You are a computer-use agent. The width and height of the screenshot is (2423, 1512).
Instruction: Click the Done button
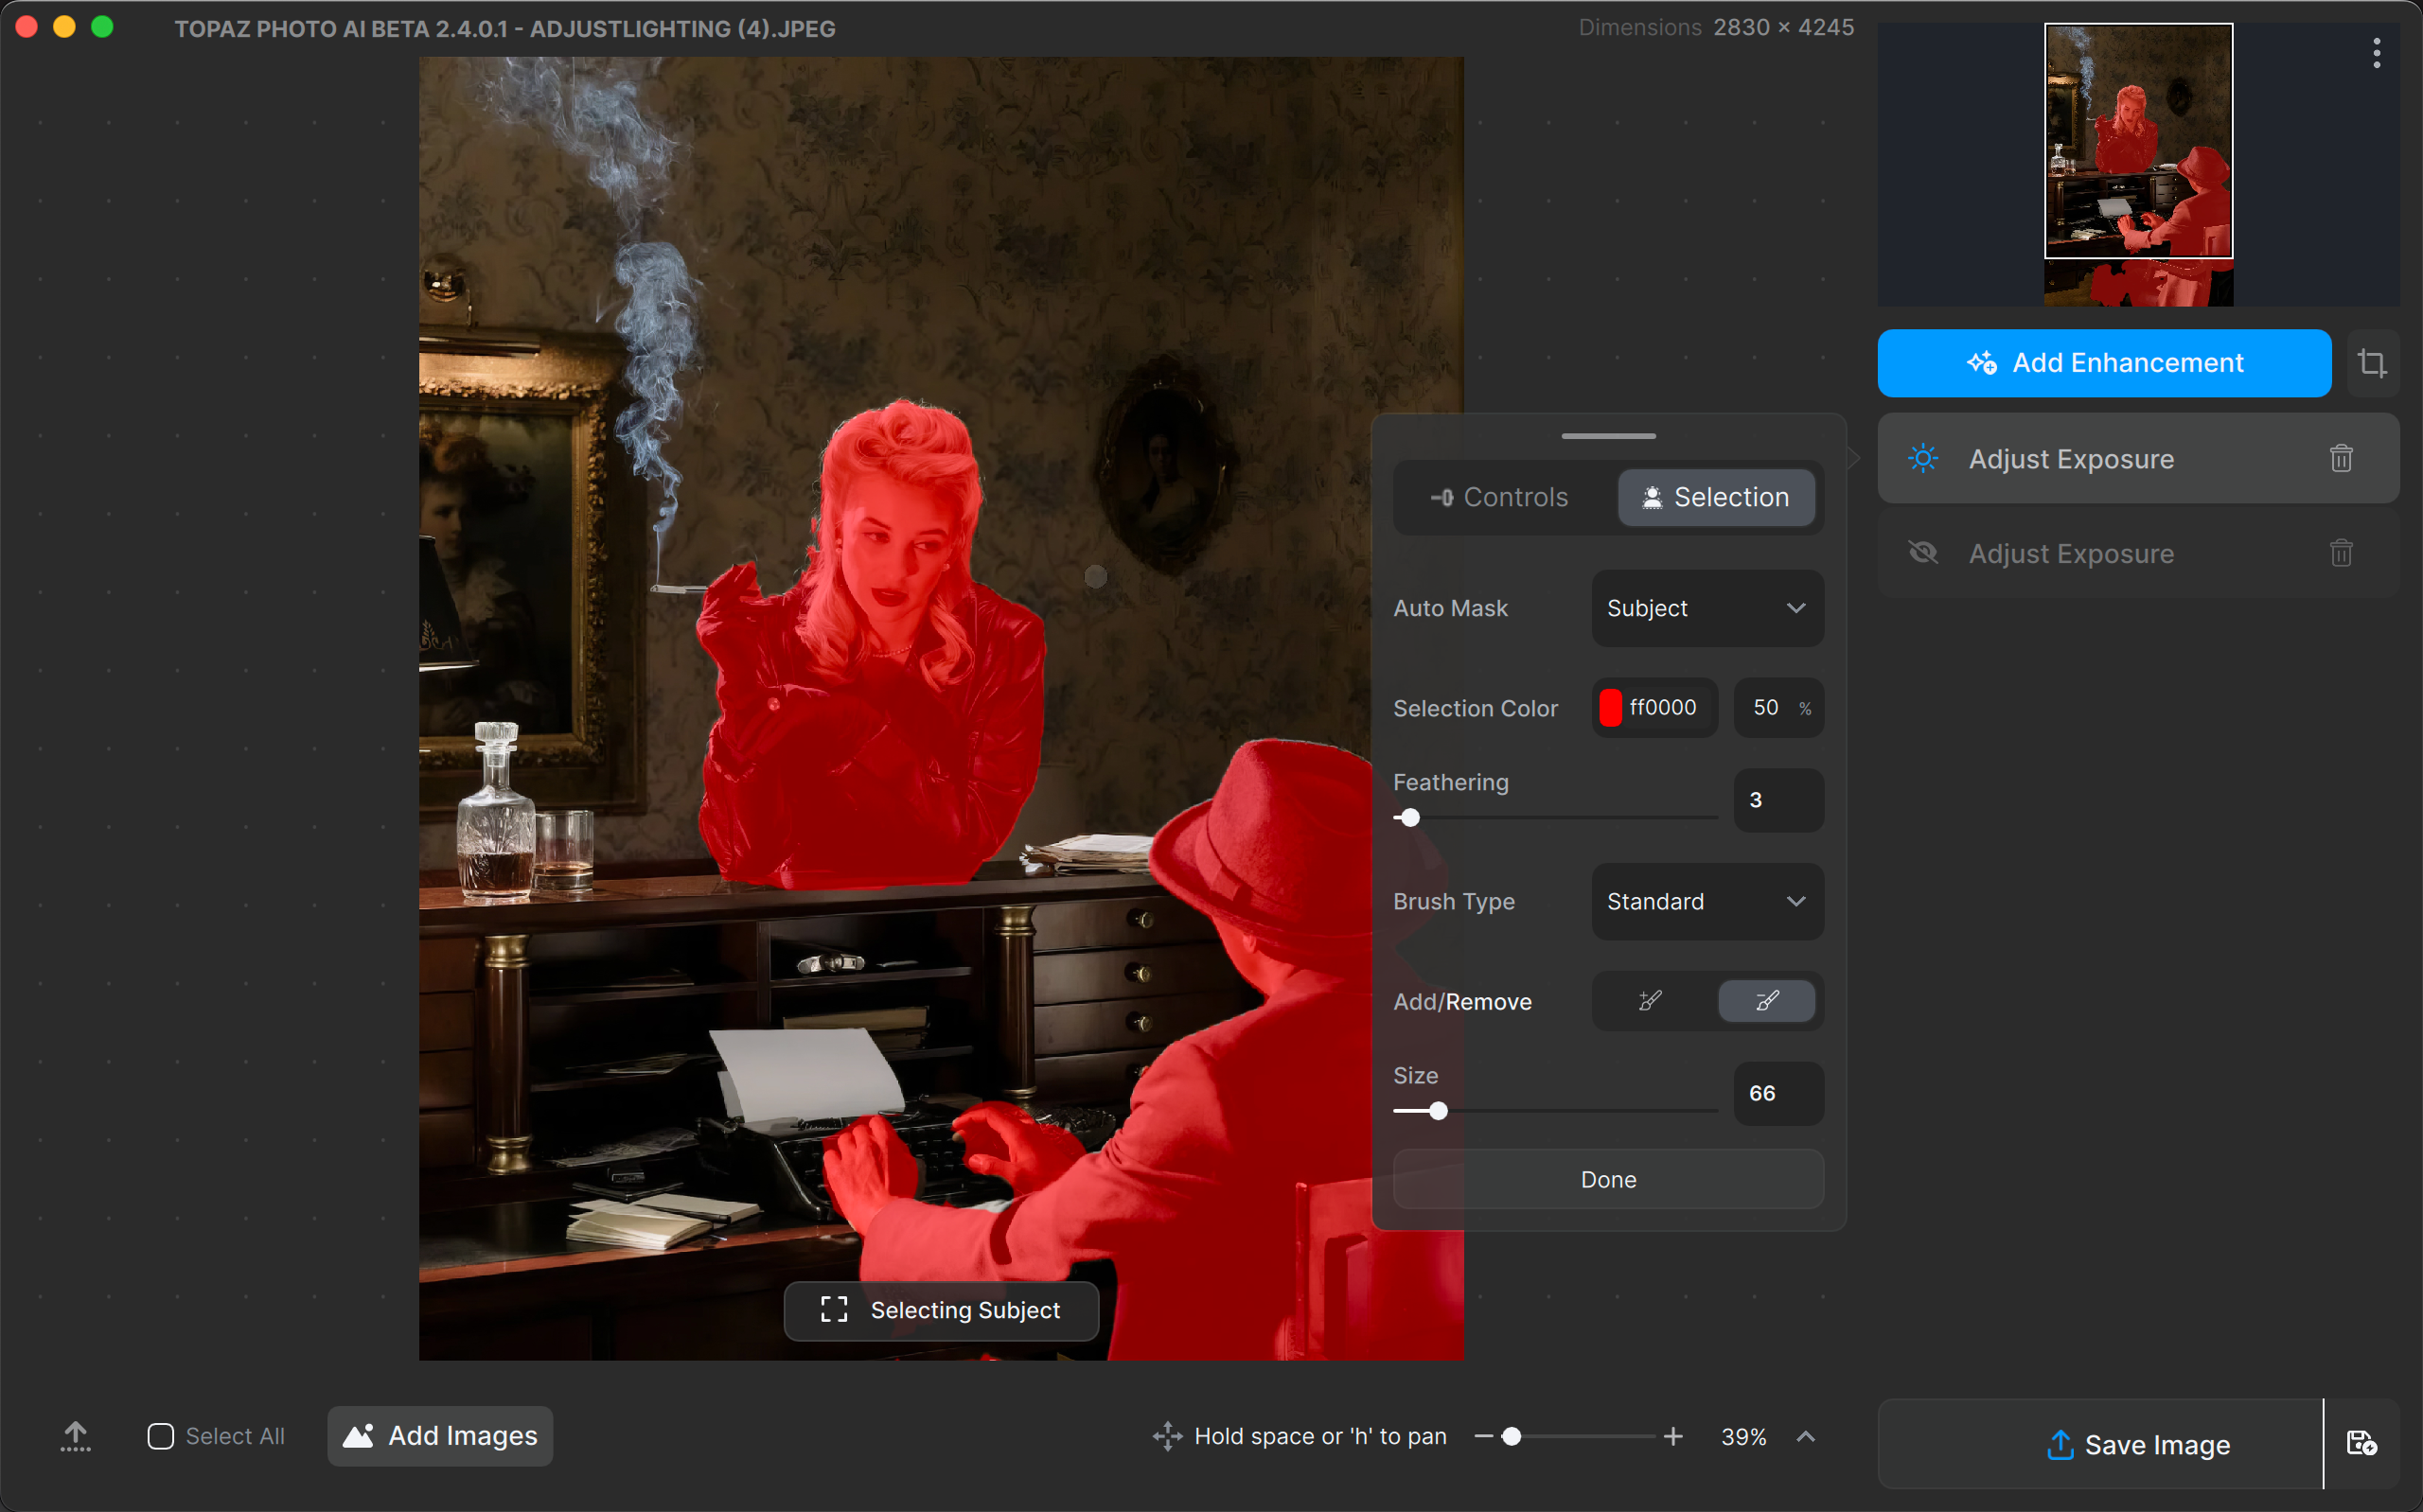coord(1604,1179)
